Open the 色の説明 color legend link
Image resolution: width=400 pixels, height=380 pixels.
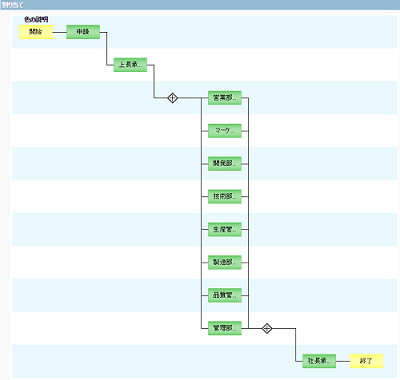tap(36, 19)
